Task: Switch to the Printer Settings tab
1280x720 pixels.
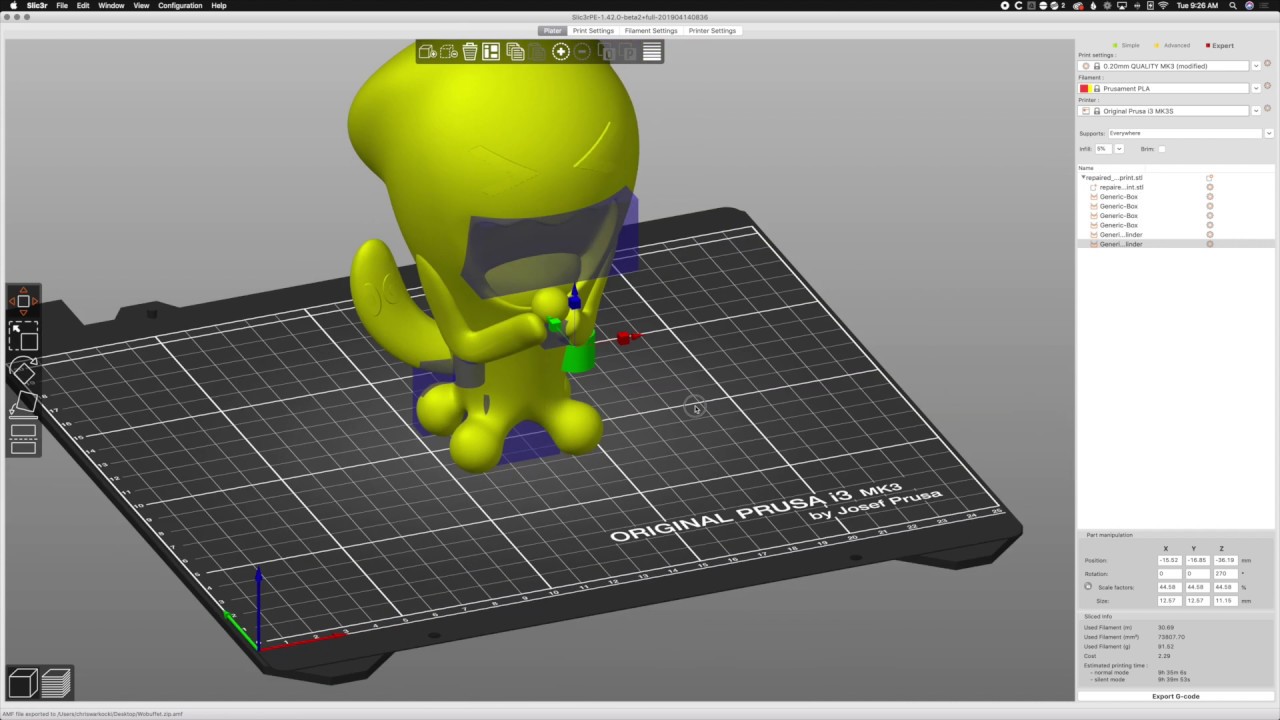Action: 712,30
